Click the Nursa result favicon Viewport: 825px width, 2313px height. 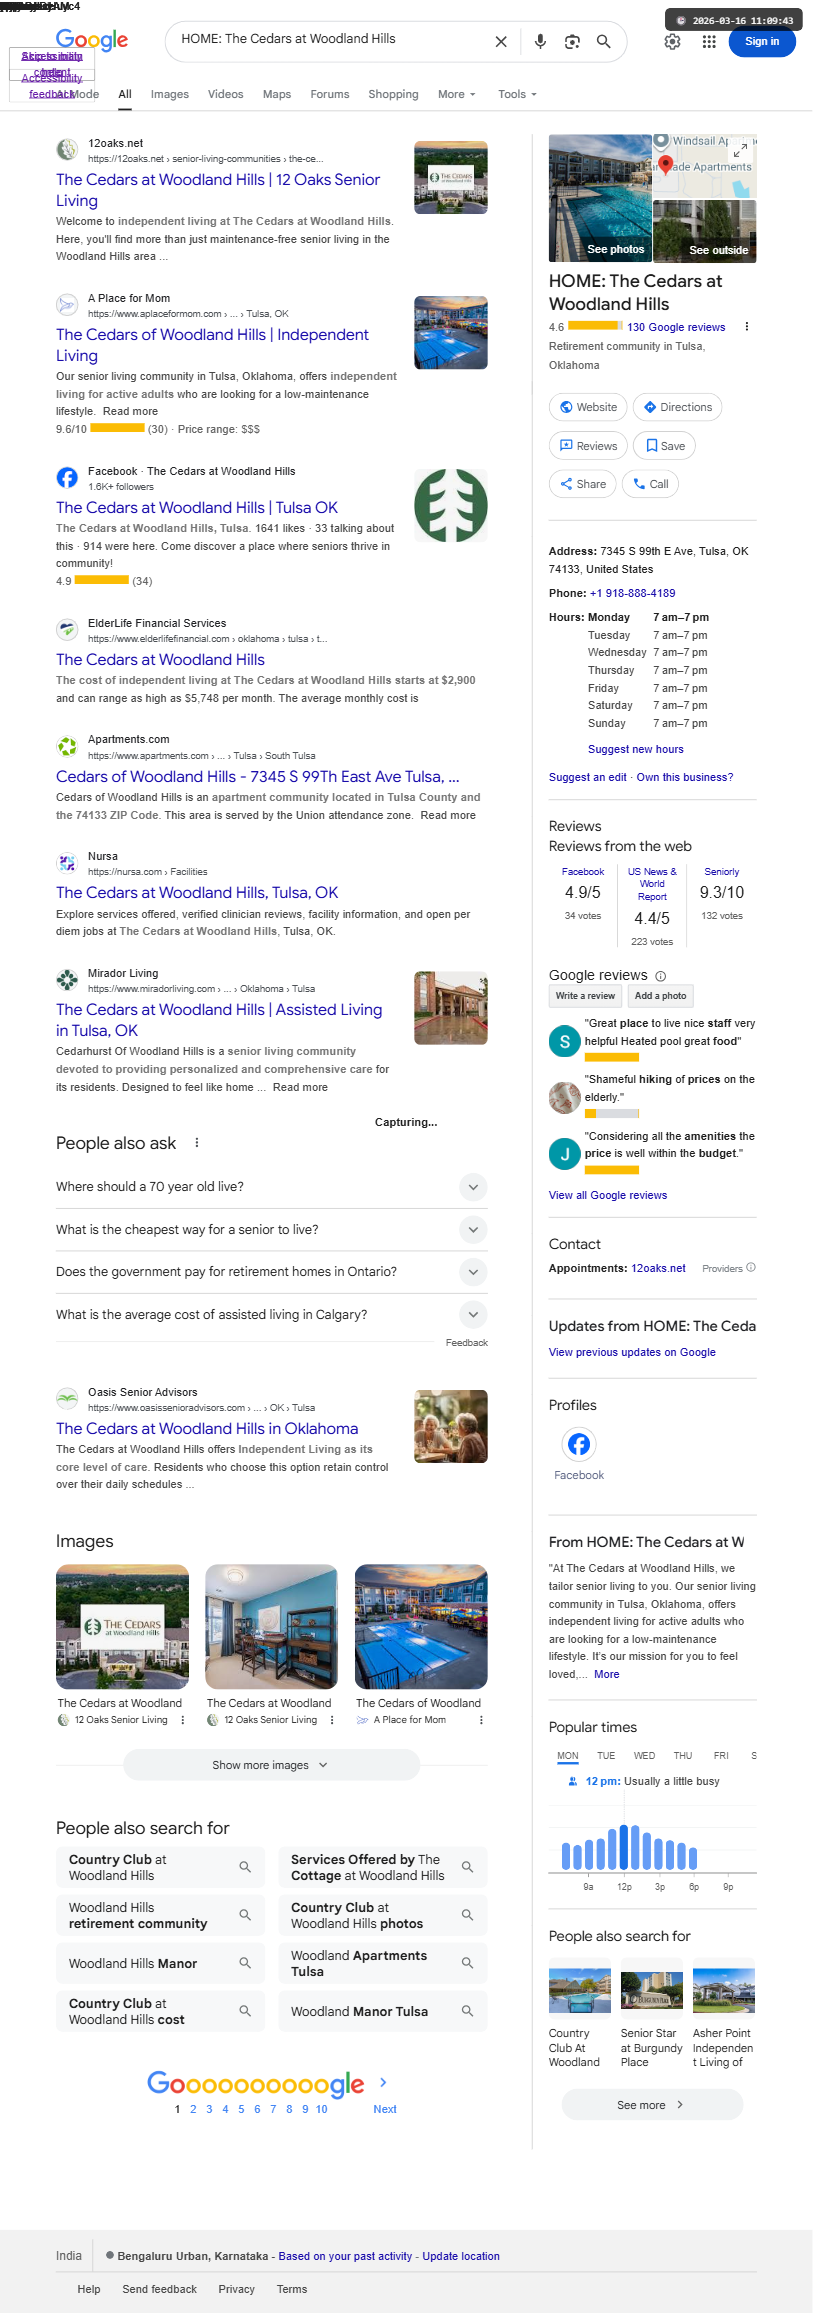point(67,863)
